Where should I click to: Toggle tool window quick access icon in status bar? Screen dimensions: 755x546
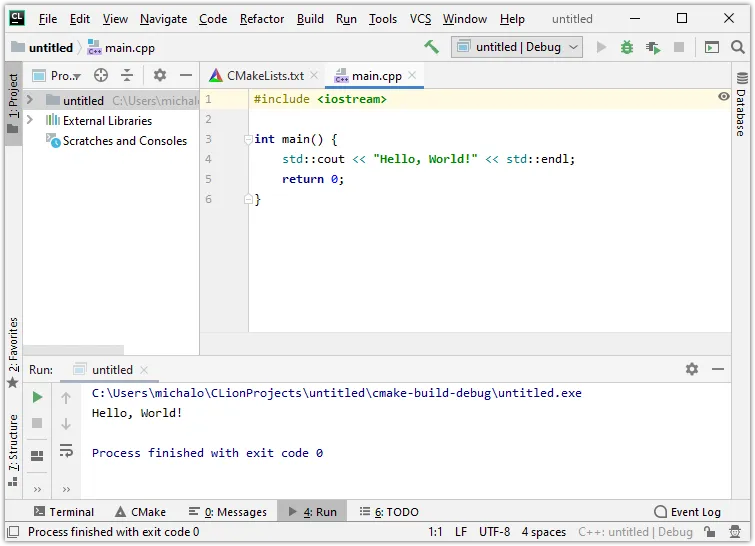(13, 532)
